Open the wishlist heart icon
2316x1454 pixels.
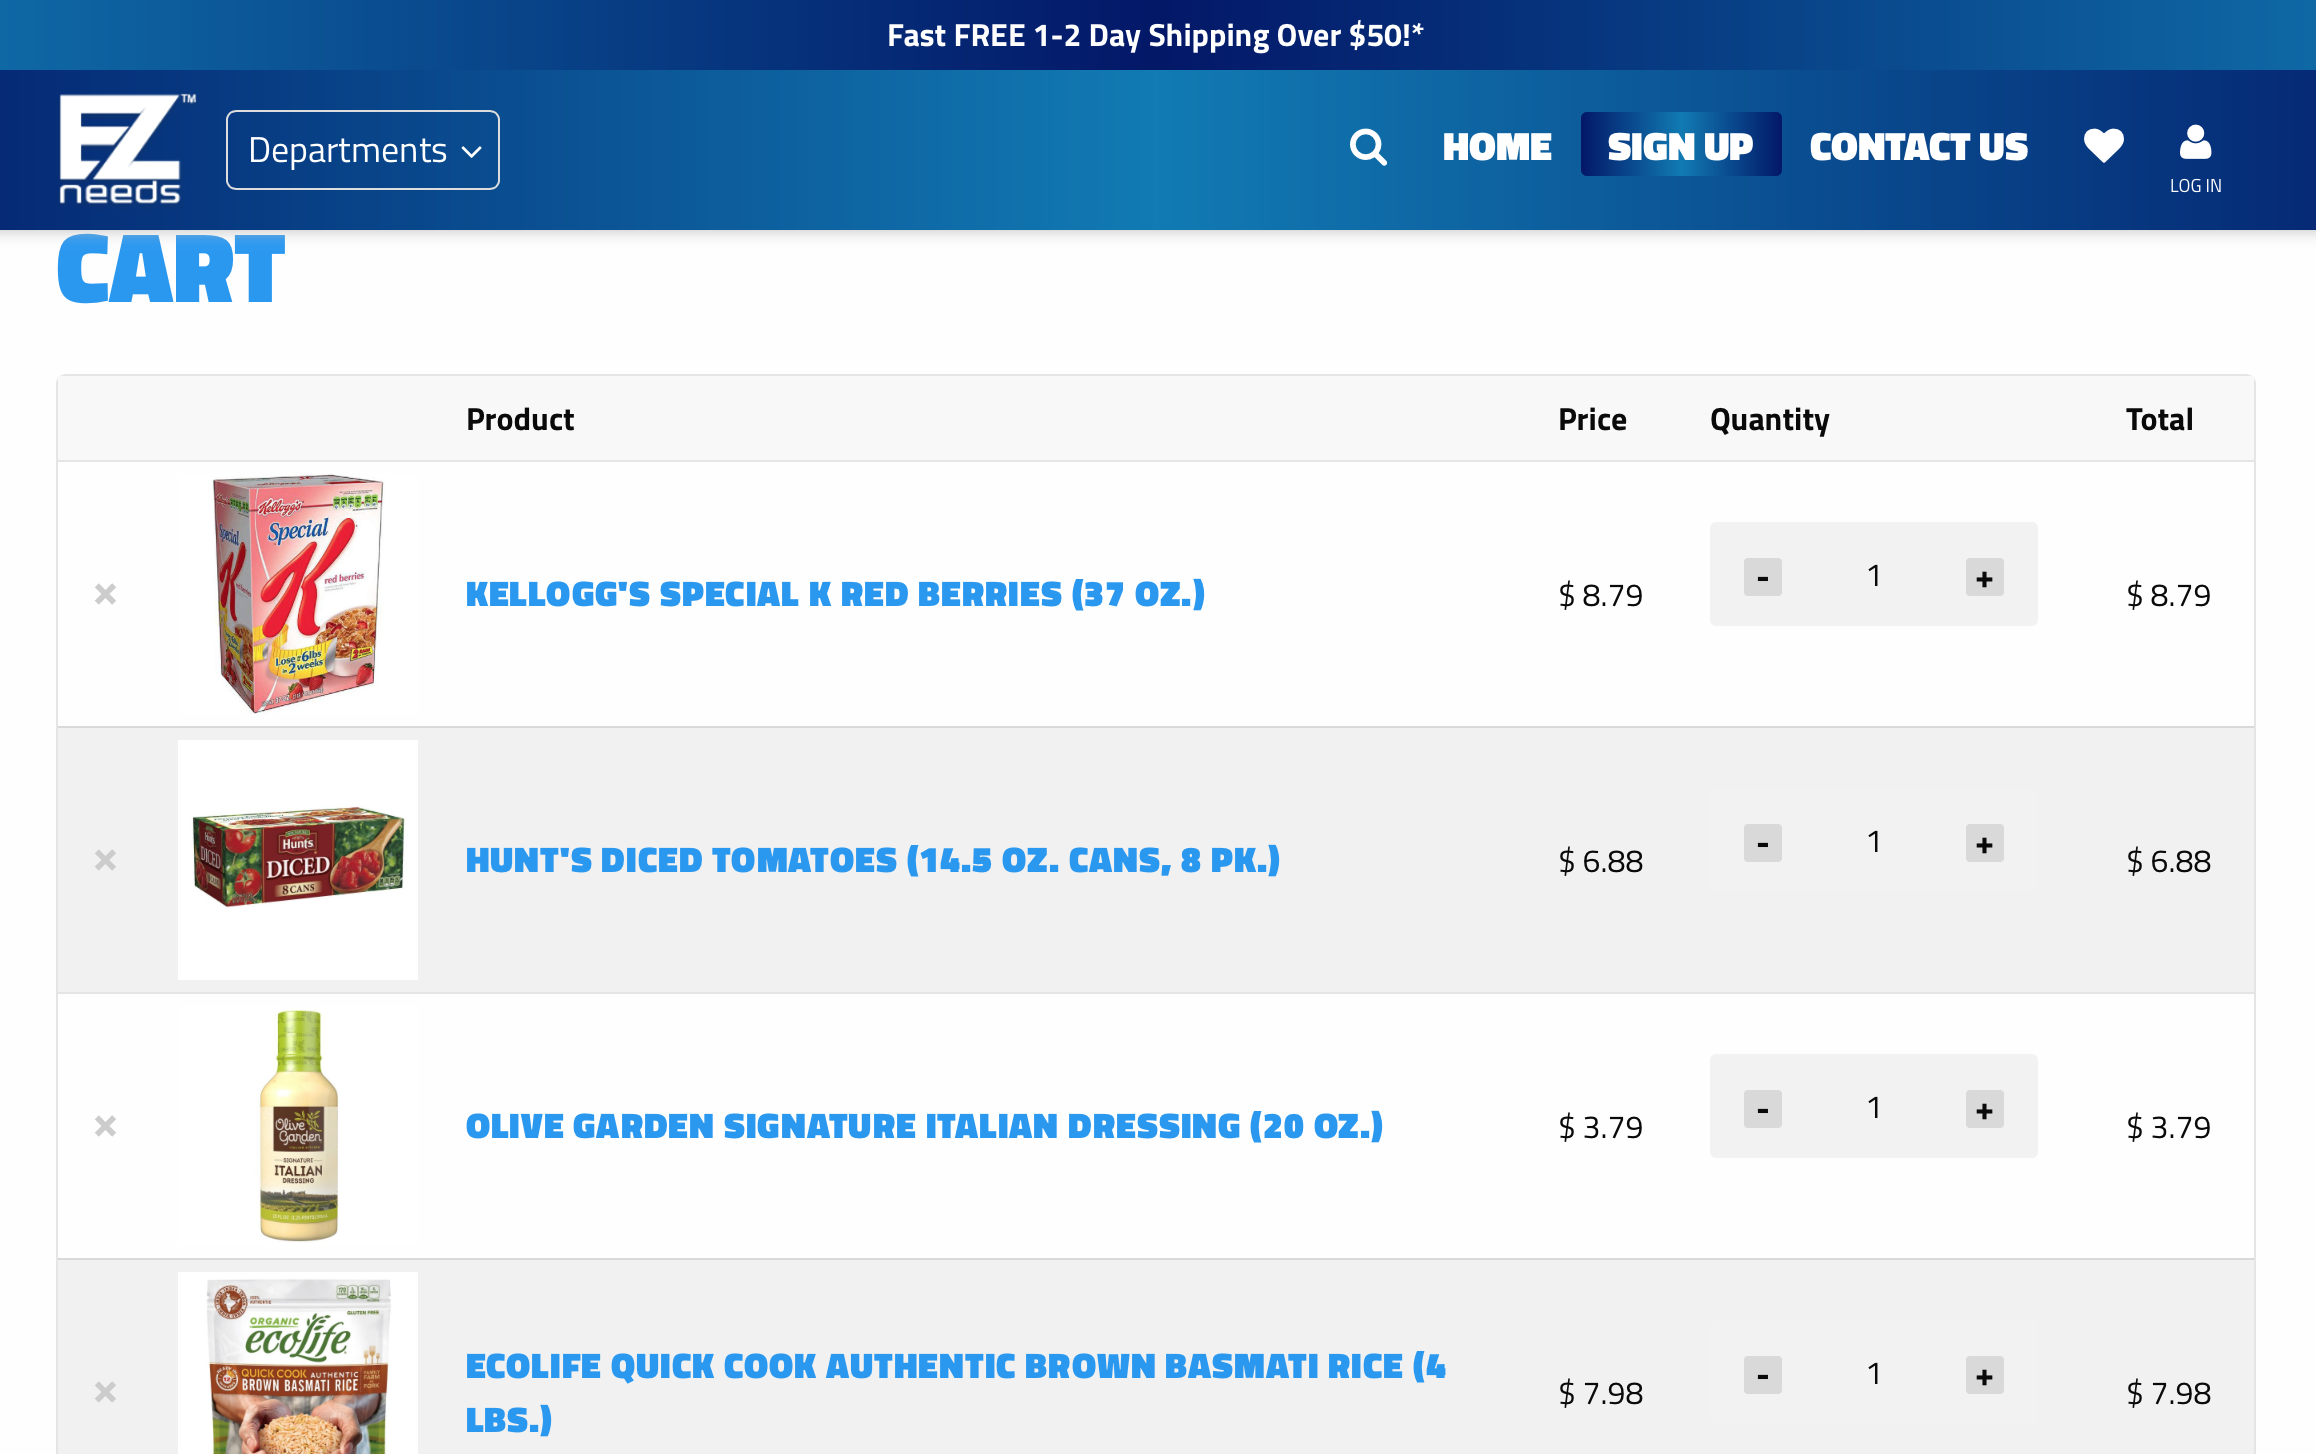[x=2103, y=146]
